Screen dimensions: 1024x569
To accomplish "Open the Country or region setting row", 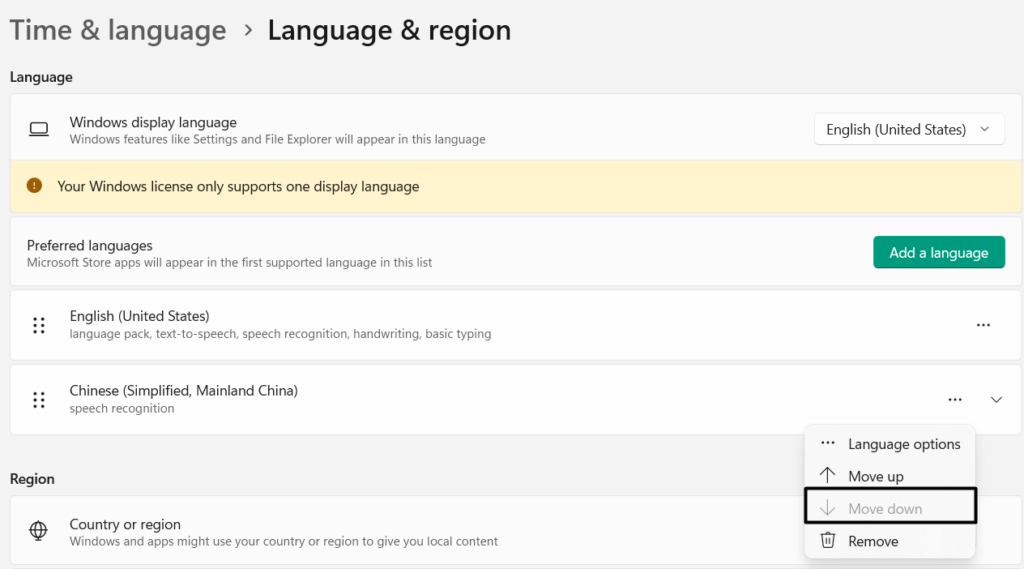I will click(400, 532).
